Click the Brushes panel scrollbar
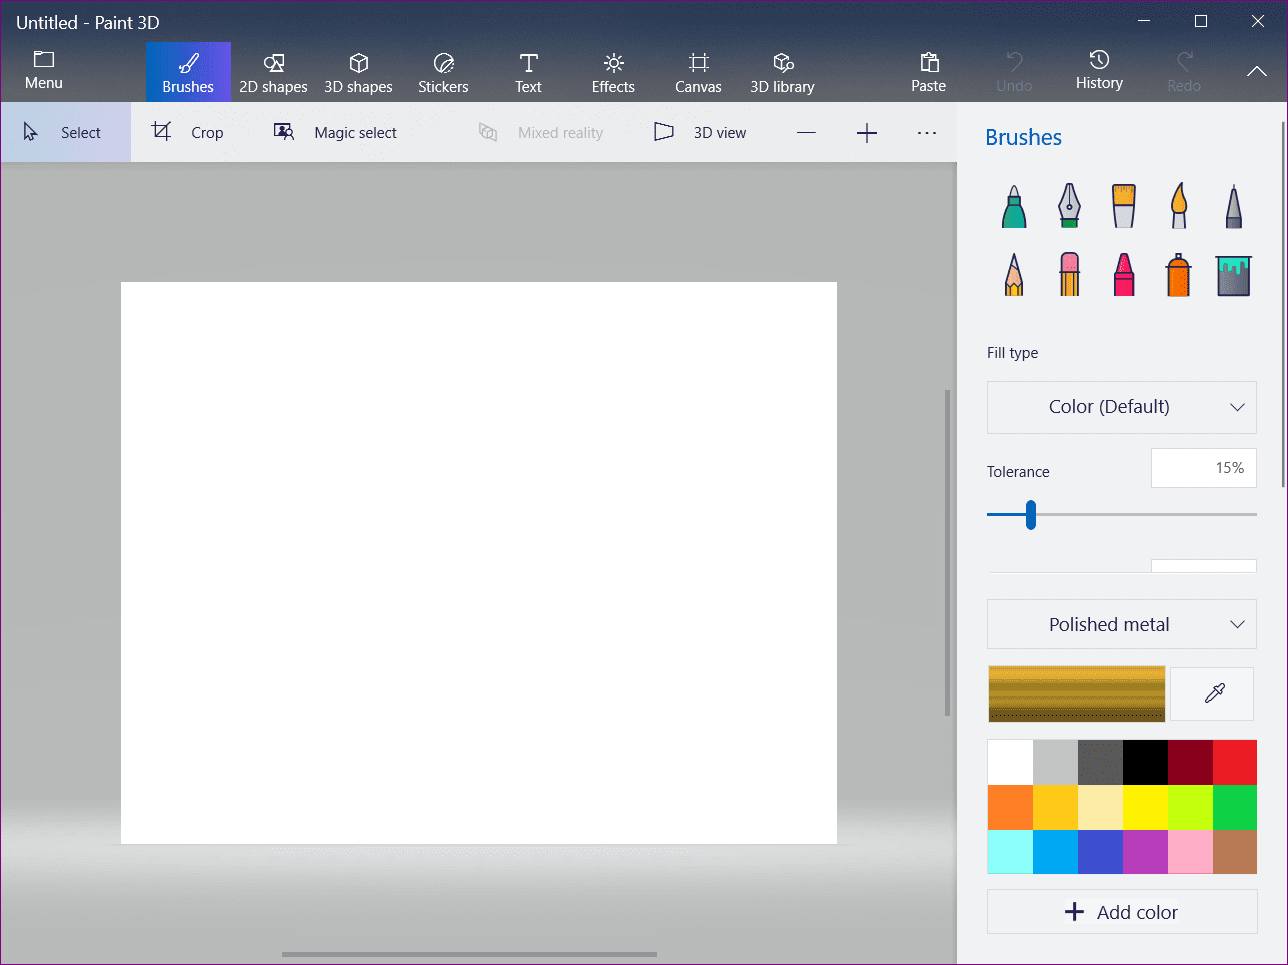 coord(1283,303)
